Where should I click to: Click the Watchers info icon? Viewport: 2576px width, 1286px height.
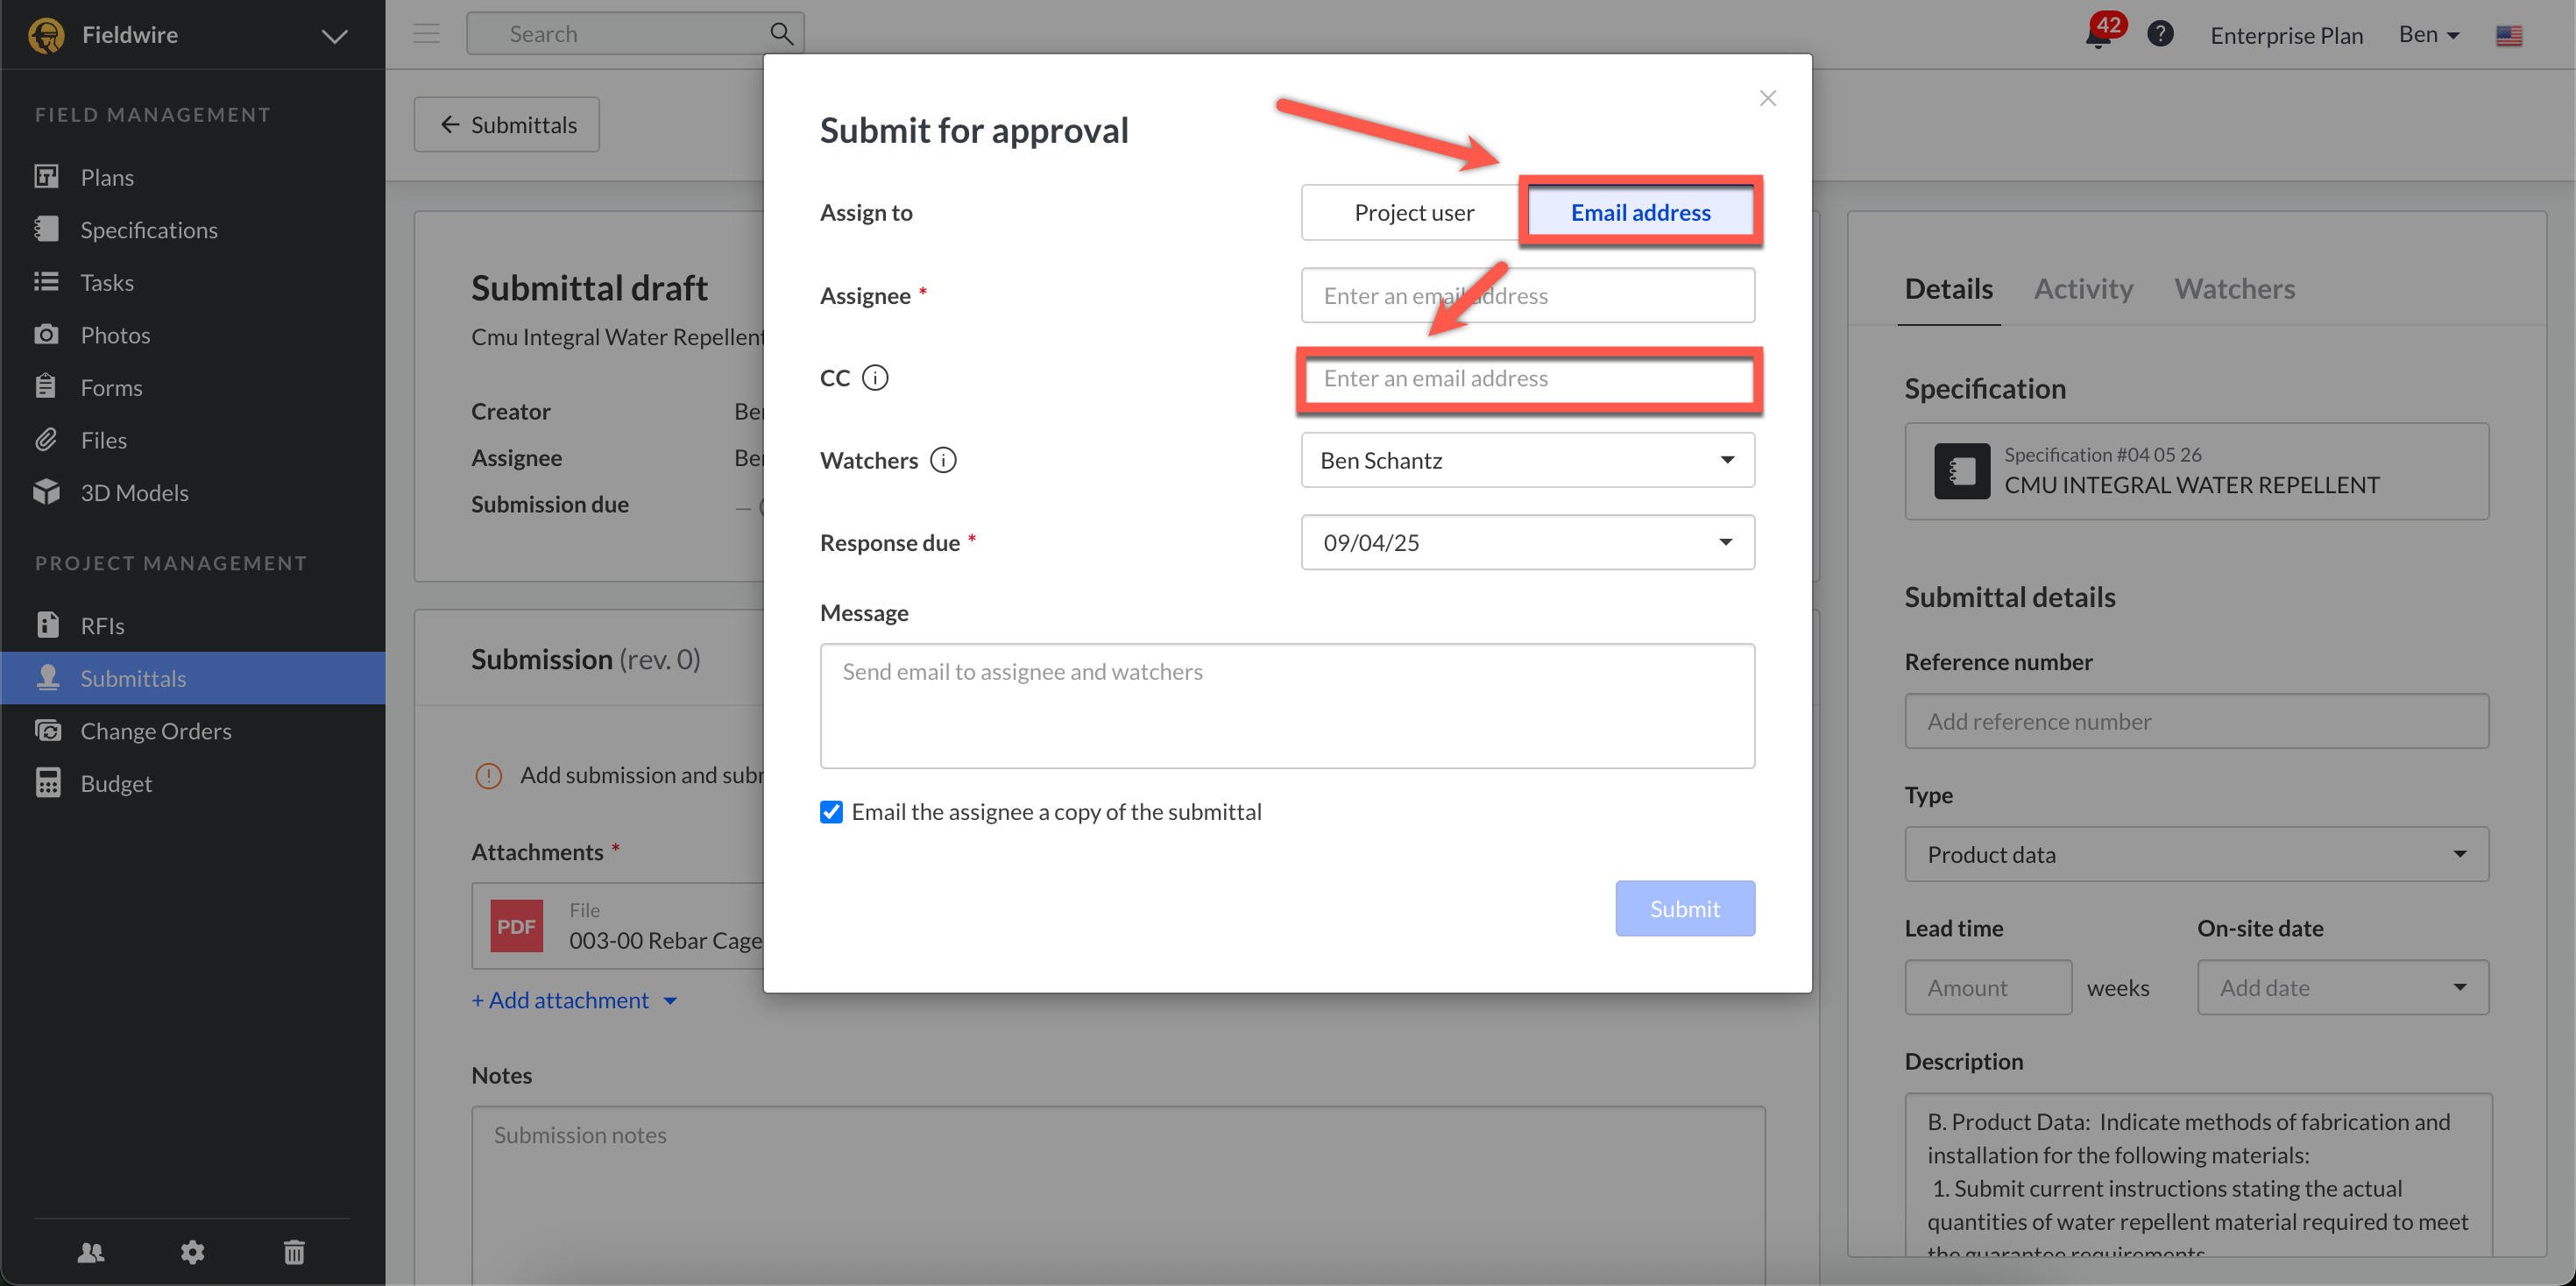[x=943, y=460]
